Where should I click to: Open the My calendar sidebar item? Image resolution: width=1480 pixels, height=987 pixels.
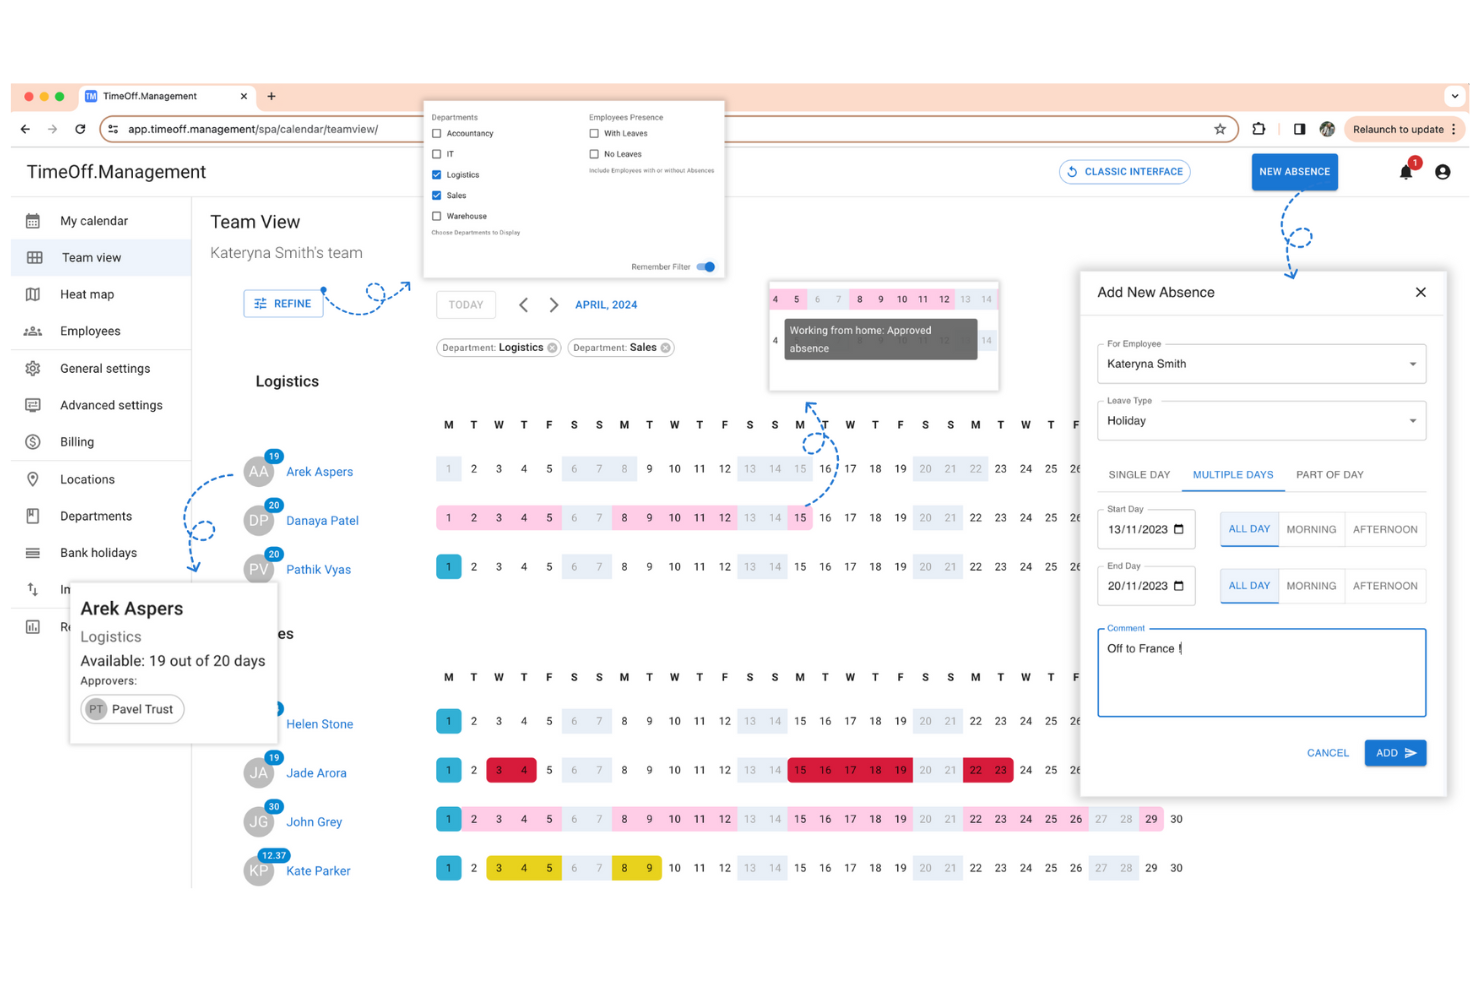[x=94, y=220]
